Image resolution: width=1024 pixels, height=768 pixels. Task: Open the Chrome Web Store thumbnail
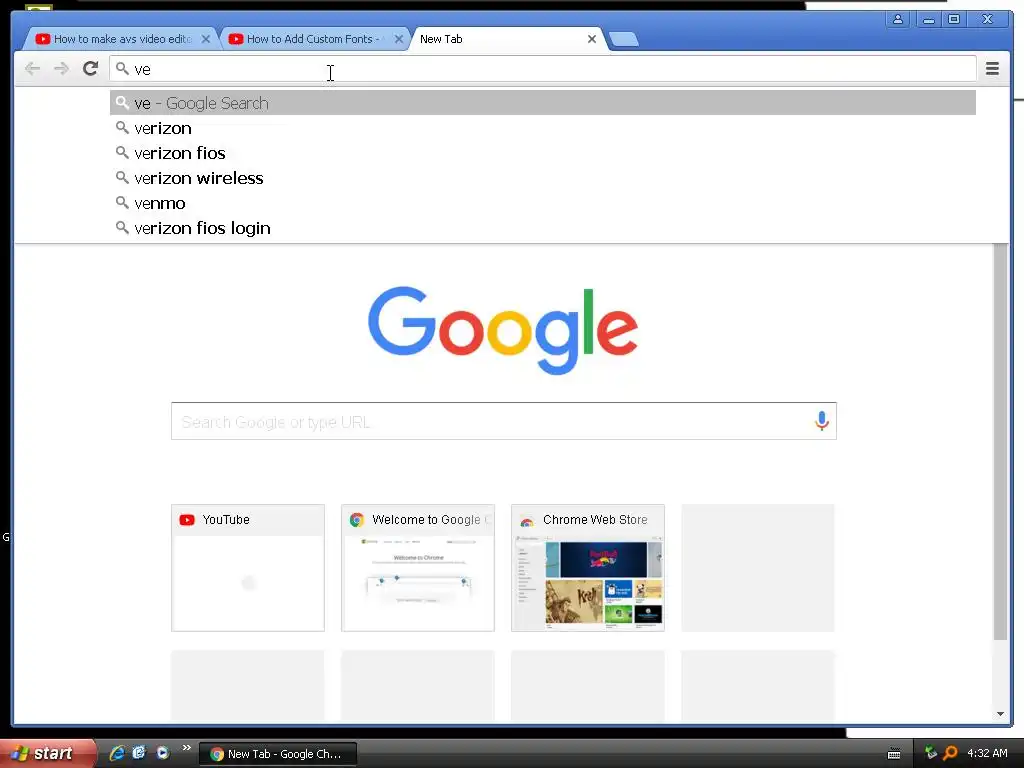pyautogui.click(x=588, y=568)
